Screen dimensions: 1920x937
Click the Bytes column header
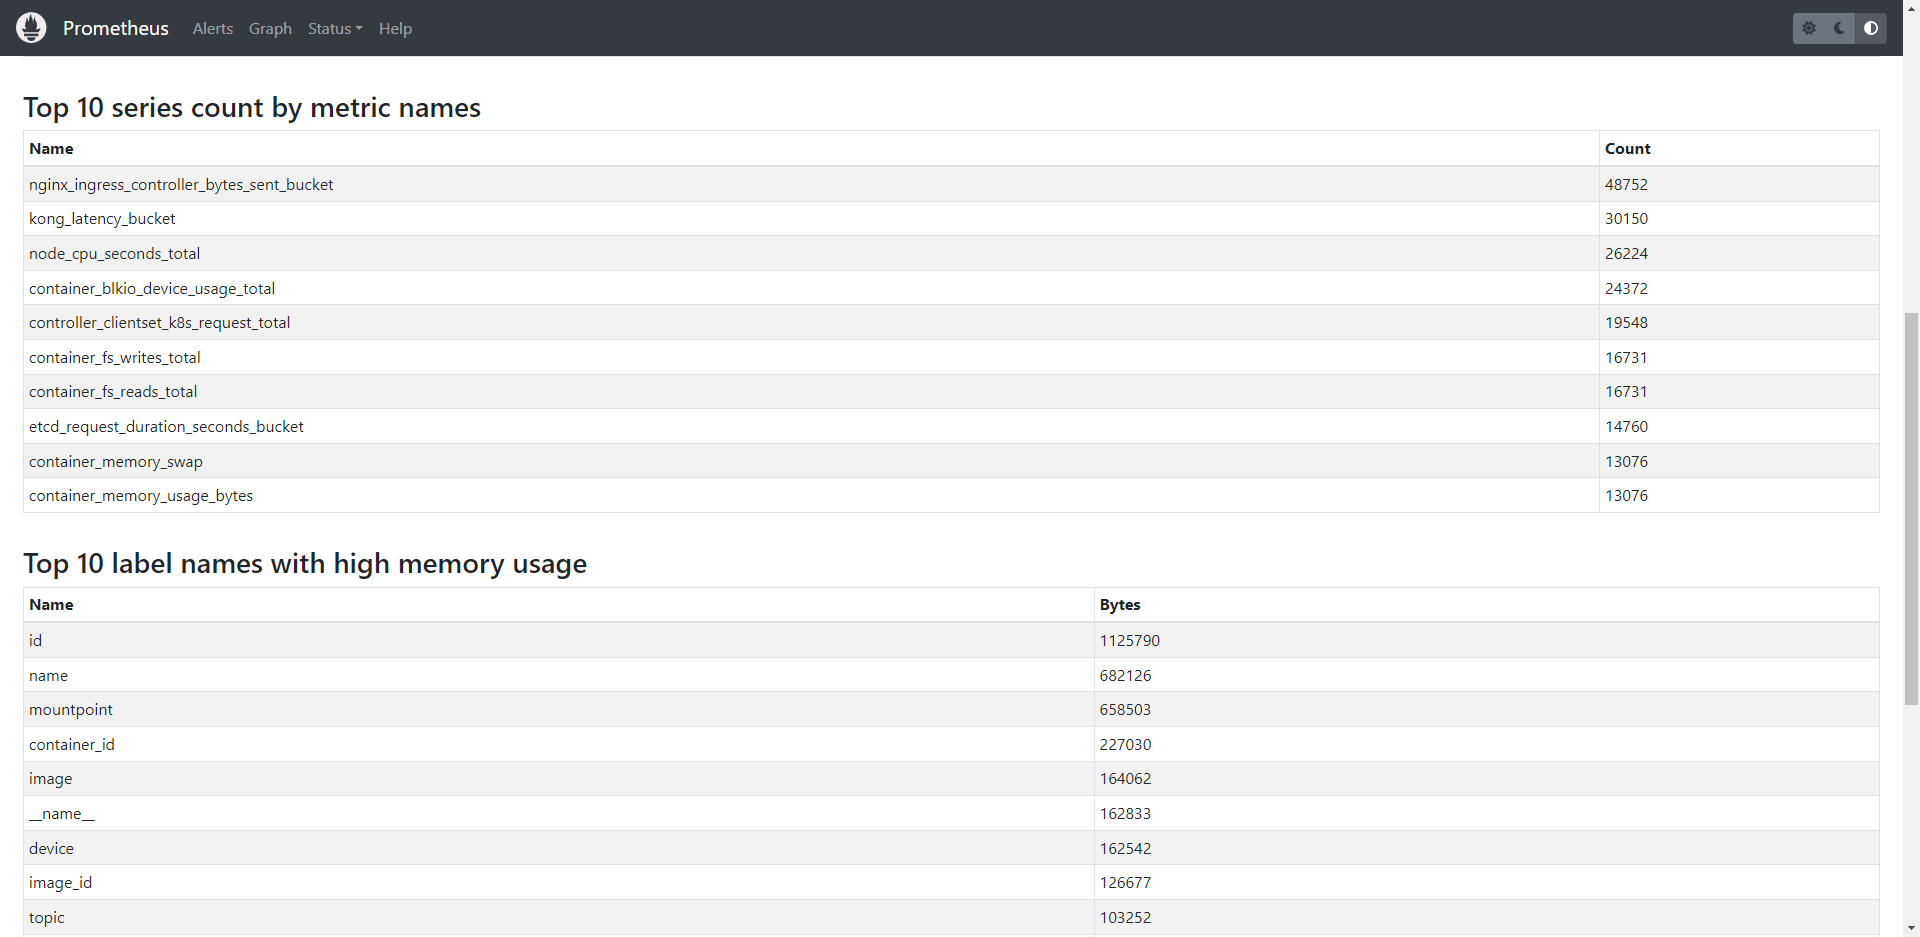pos(1120,605)
